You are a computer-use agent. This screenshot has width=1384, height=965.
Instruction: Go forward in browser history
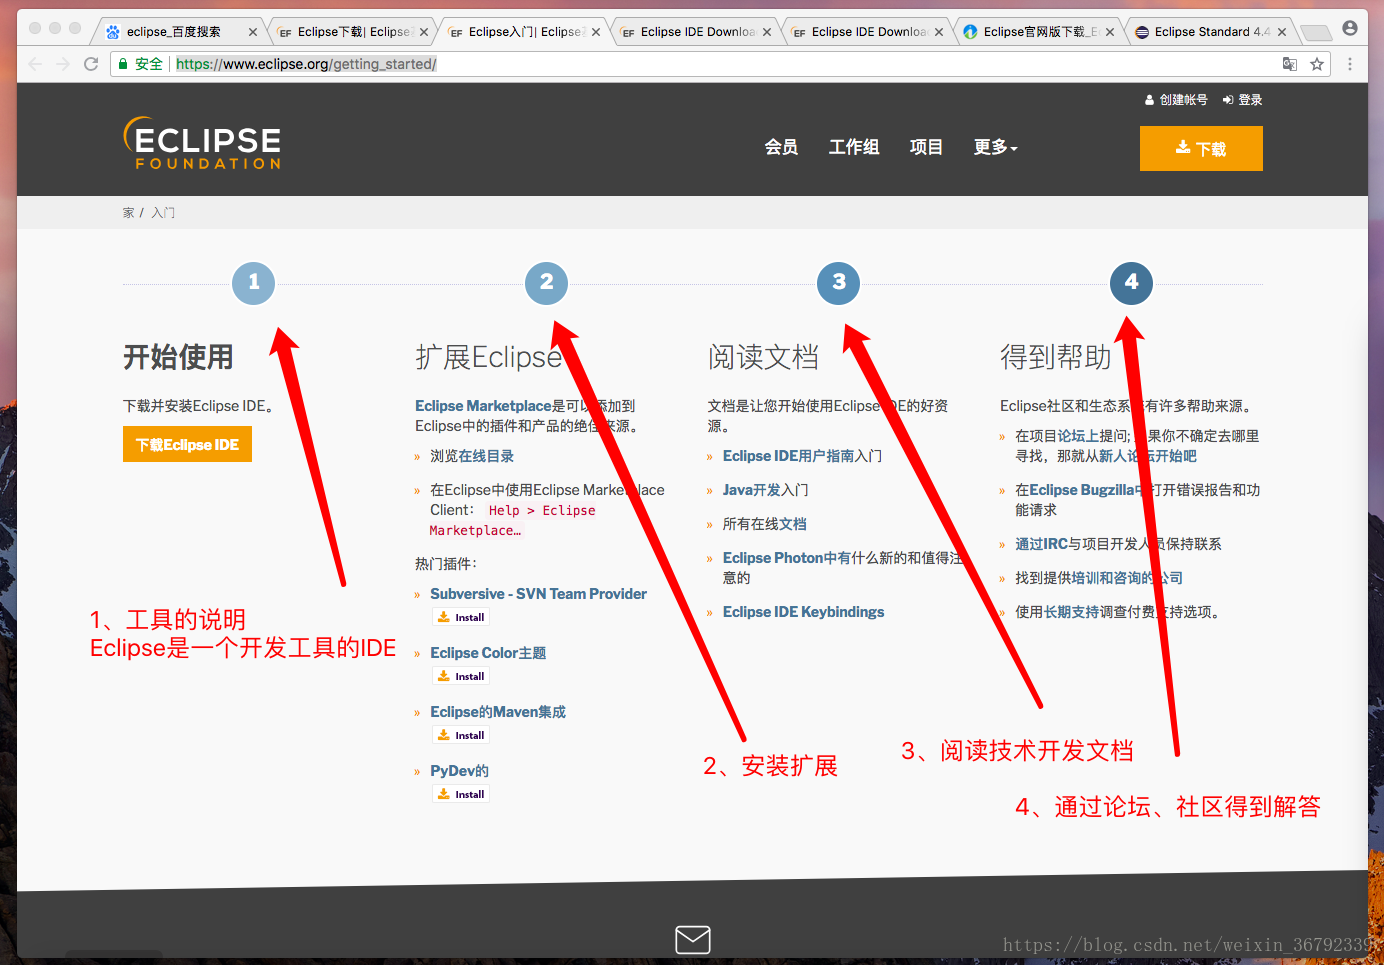63,64
